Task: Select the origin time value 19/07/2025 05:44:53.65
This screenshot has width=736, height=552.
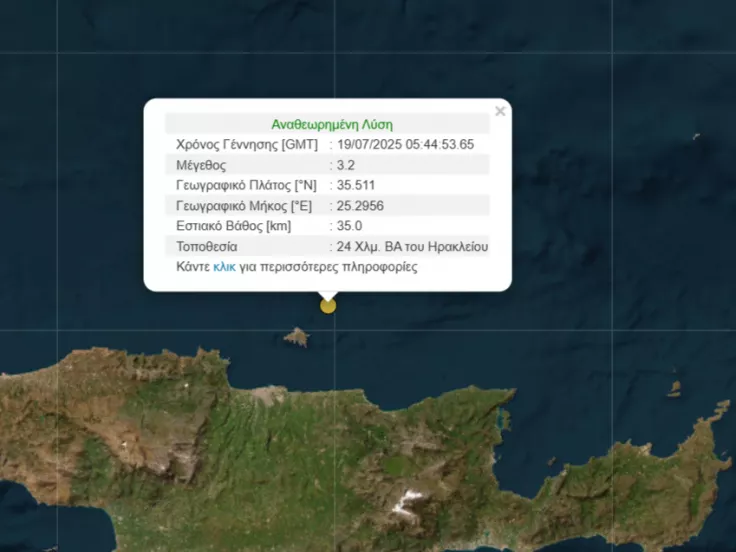Action: 406,145
